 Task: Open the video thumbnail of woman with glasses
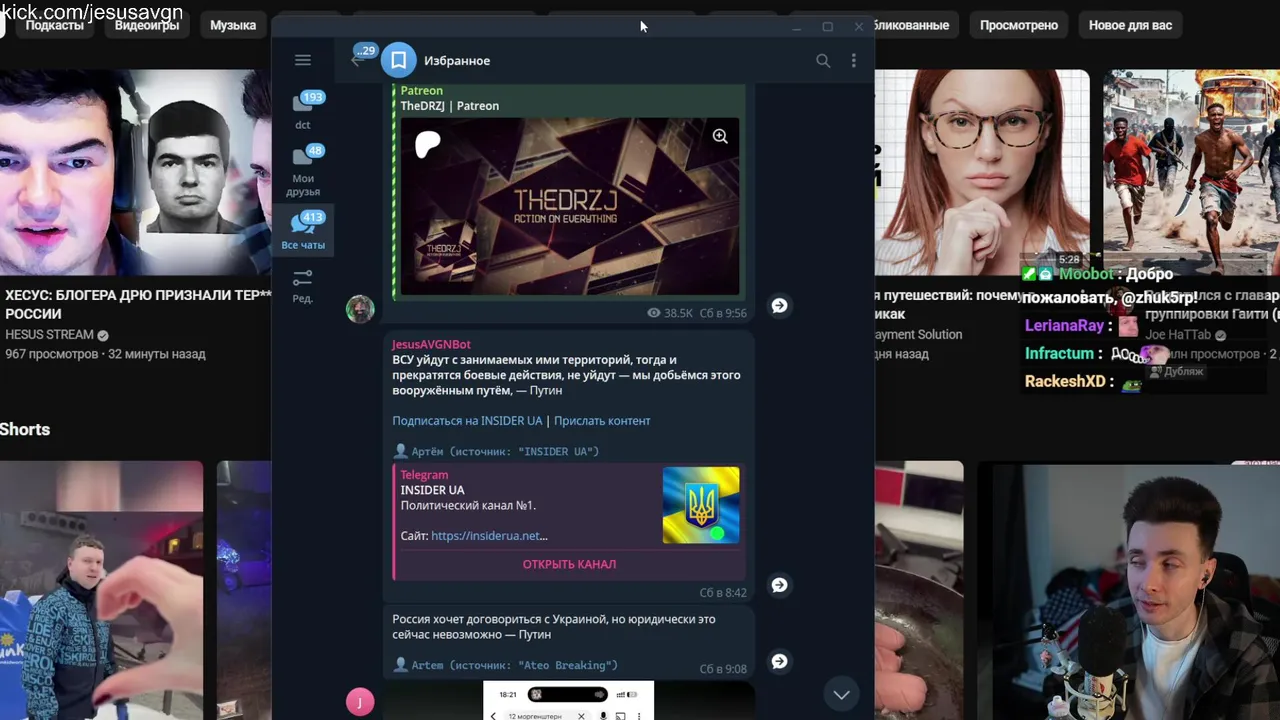click(x=982, y=172)
